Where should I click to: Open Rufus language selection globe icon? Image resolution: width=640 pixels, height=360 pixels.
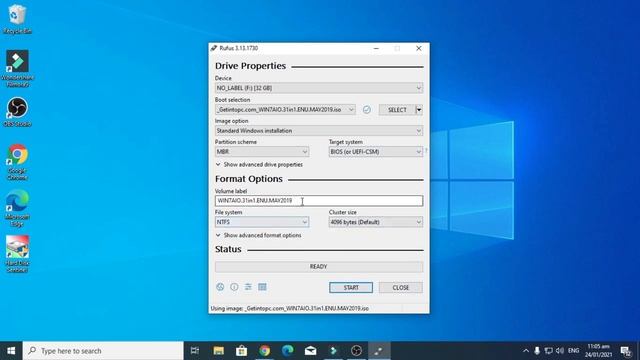(220, 287)
